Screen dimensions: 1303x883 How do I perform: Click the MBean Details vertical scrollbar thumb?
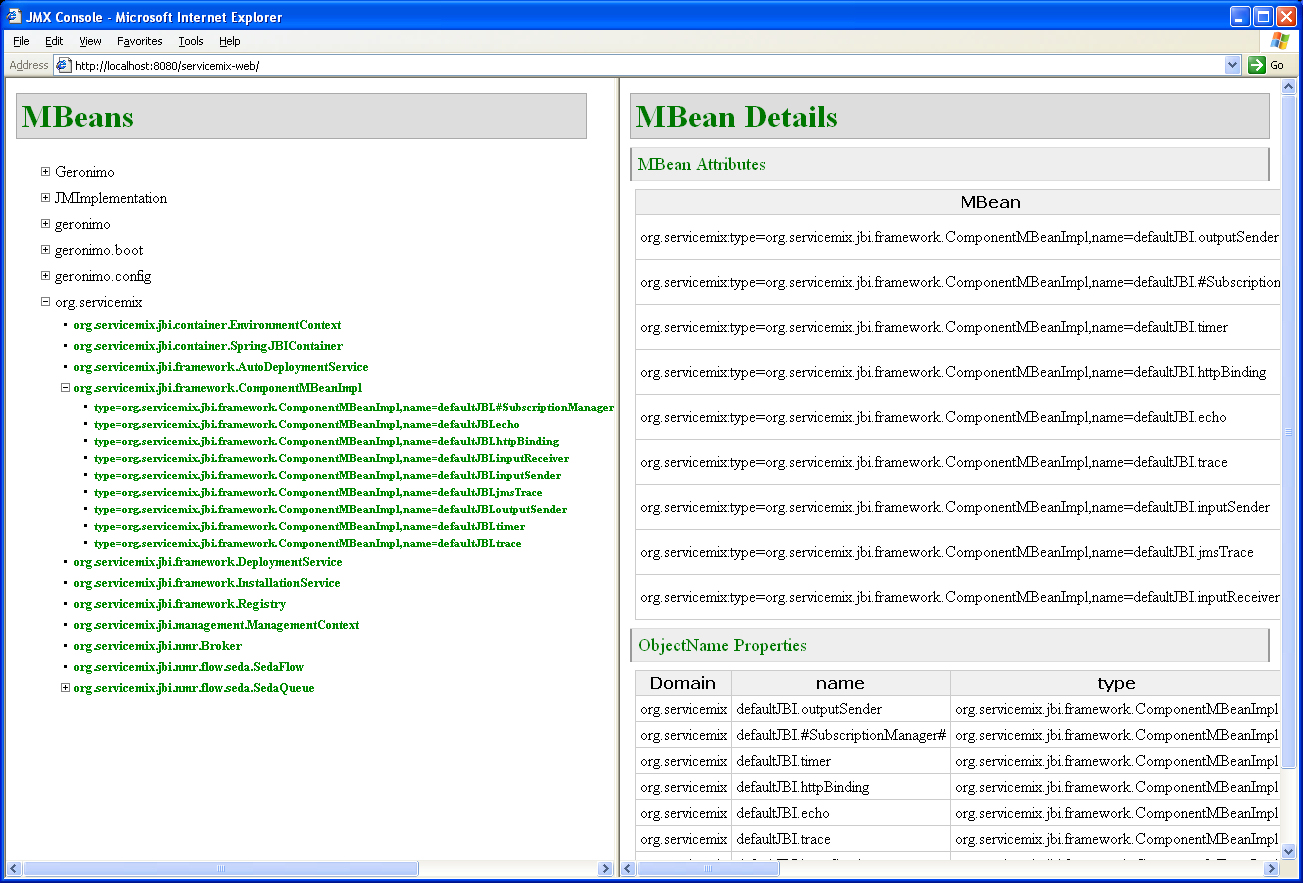[1290, 431]
